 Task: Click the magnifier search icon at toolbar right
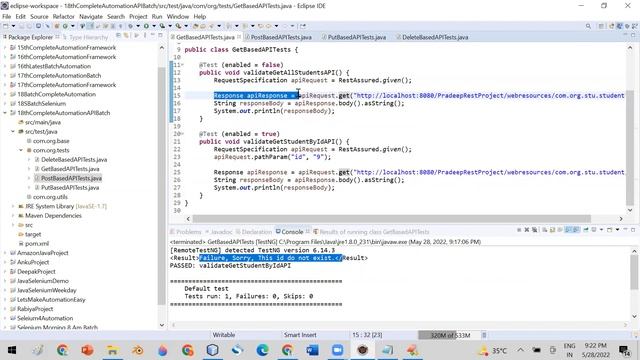(588, 26)
